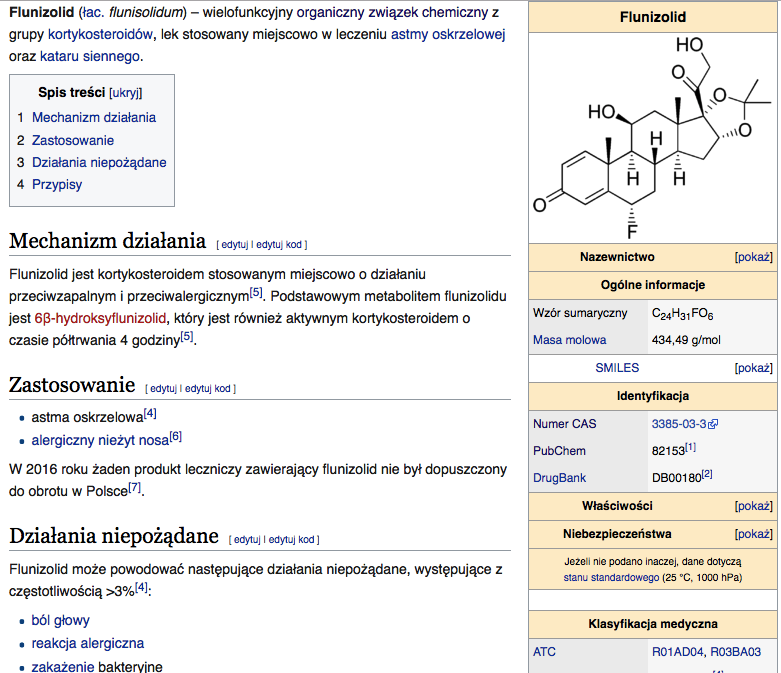
Task: Edit code of Mechanizm działania section
Action: 279,245
